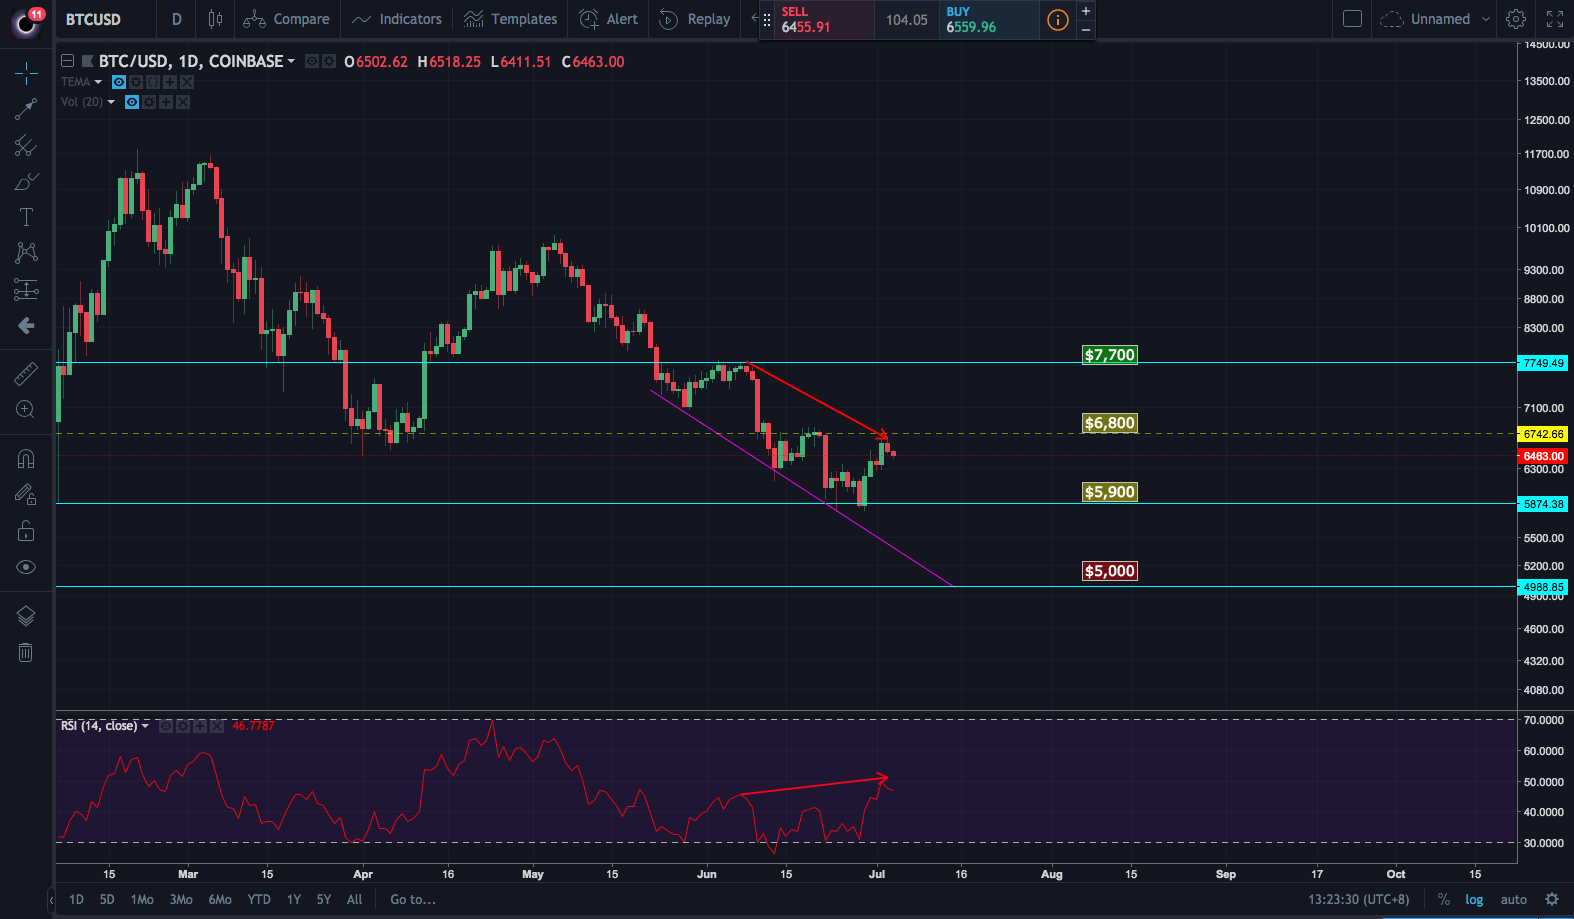Expand BTC/USD, 1D, COINBASE legend dropdown

pos(291,62)
